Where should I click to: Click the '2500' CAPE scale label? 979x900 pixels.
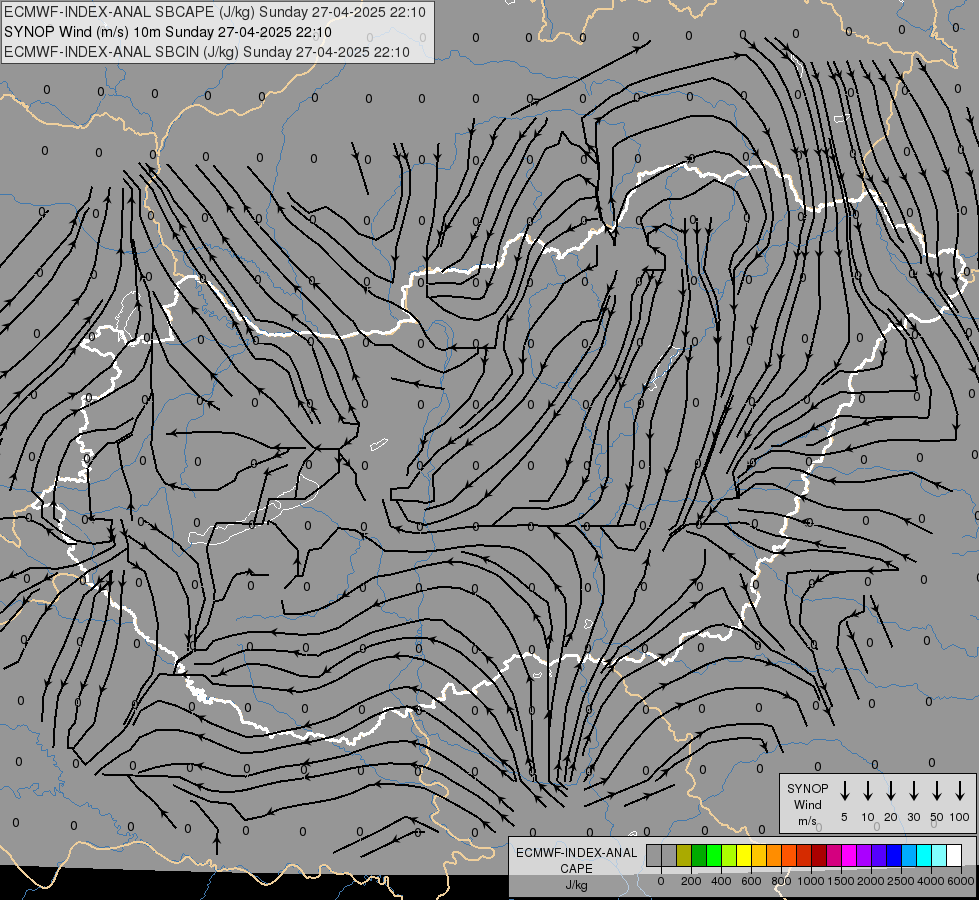coord(901,881)
